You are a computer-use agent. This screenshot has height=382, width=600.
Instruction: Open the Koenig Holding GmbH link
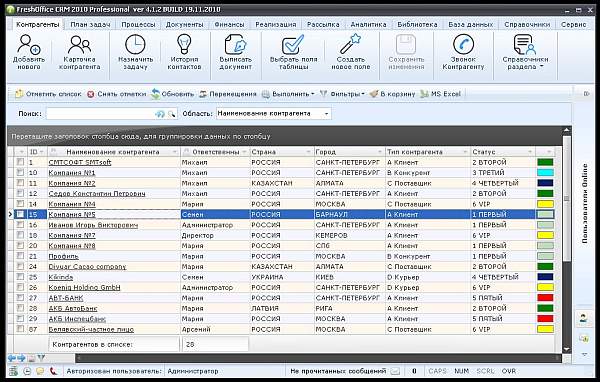click(x=84, y=287)
